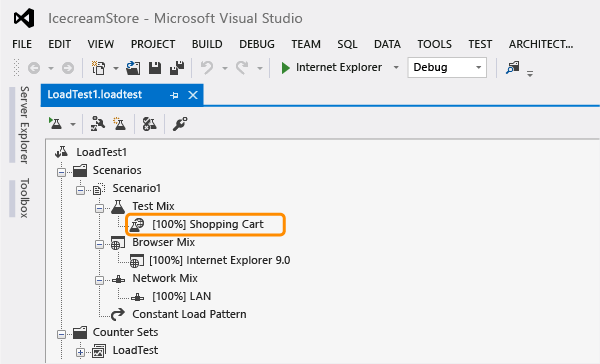Click the Redo icon

[242, 68]
